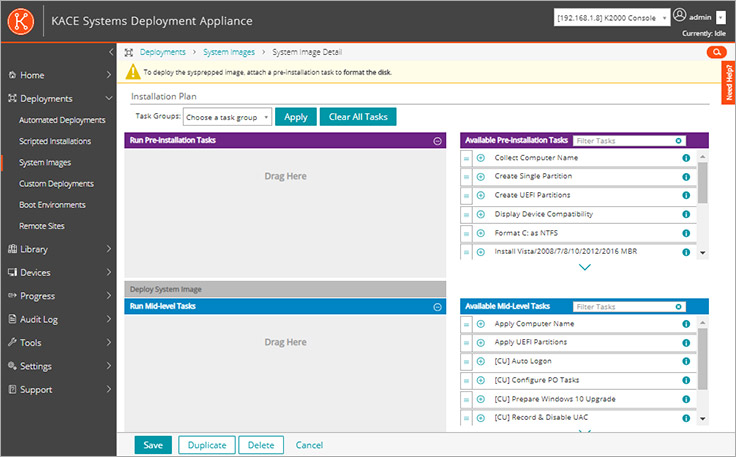Show info for Collect Computer Name task
The image size is (736, 457).
pos(686,158)
